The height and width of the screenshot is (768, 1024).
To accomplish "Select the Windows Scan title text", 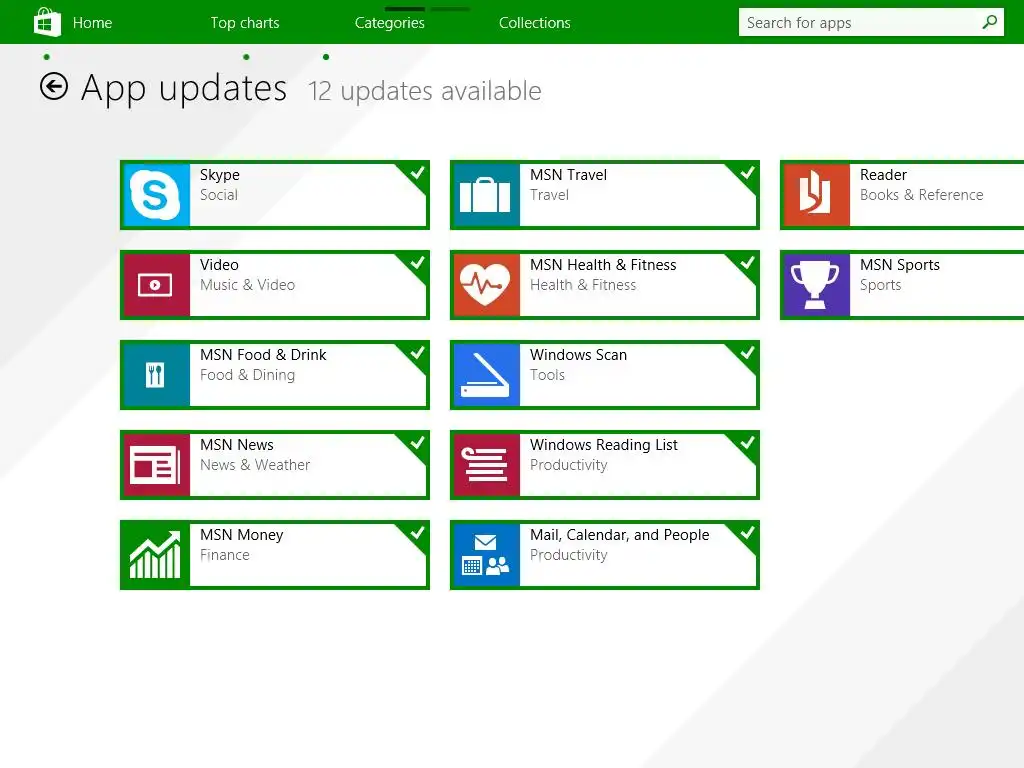I will [578, 355].
